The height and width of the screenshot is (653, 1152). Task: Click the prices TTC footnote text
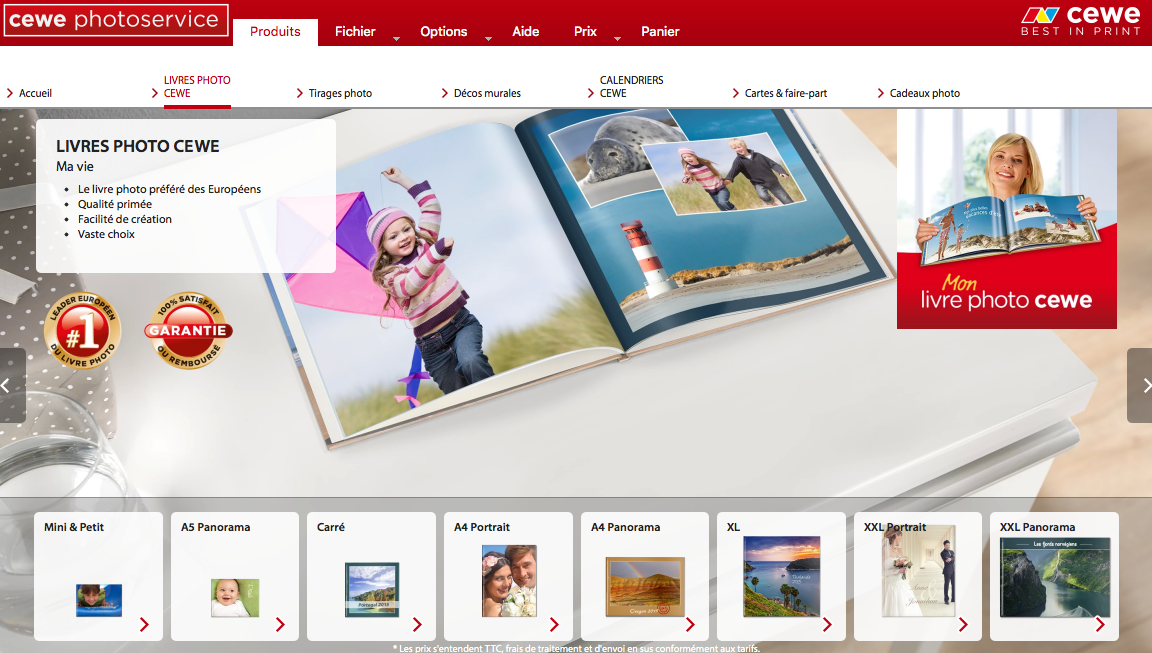(576, 648)
